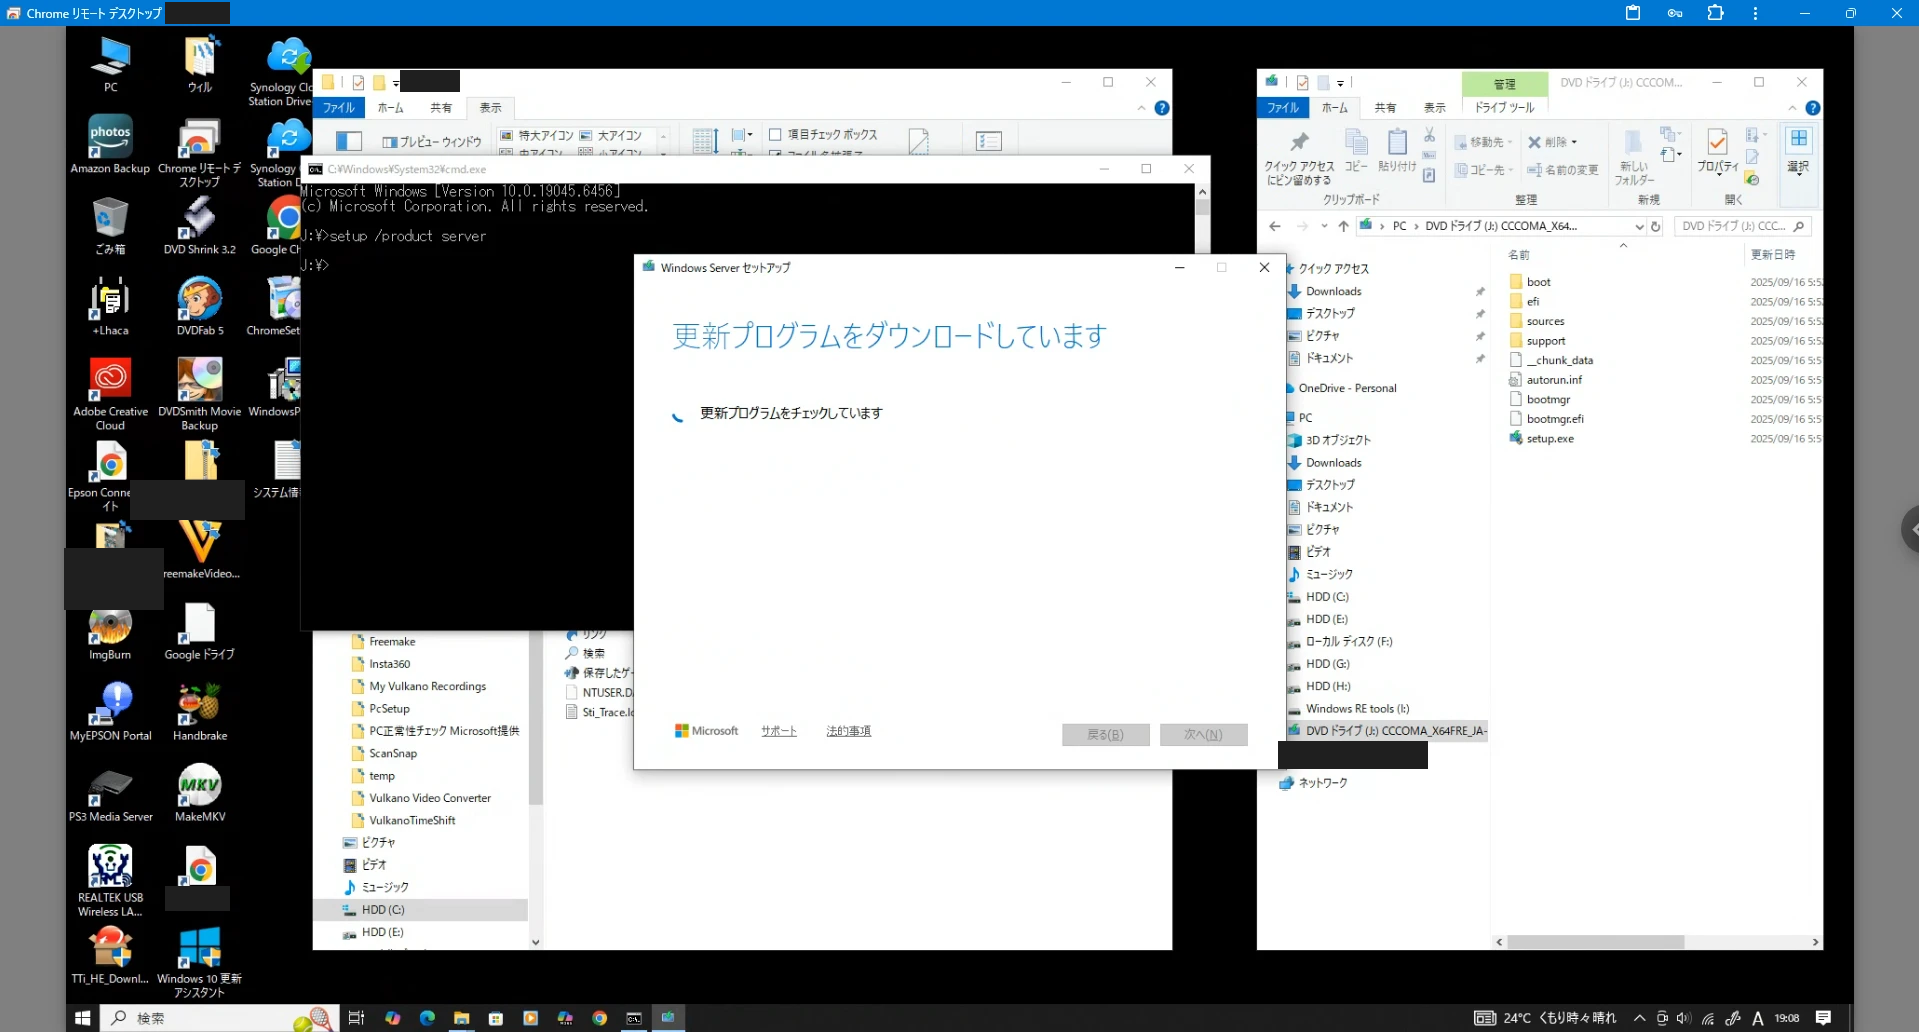This screenshot has height=1032, width=1919.
Task: Open quick access toolbar dropdown in DVD window
Action: pyautogui.click(x=1340, y=83)
